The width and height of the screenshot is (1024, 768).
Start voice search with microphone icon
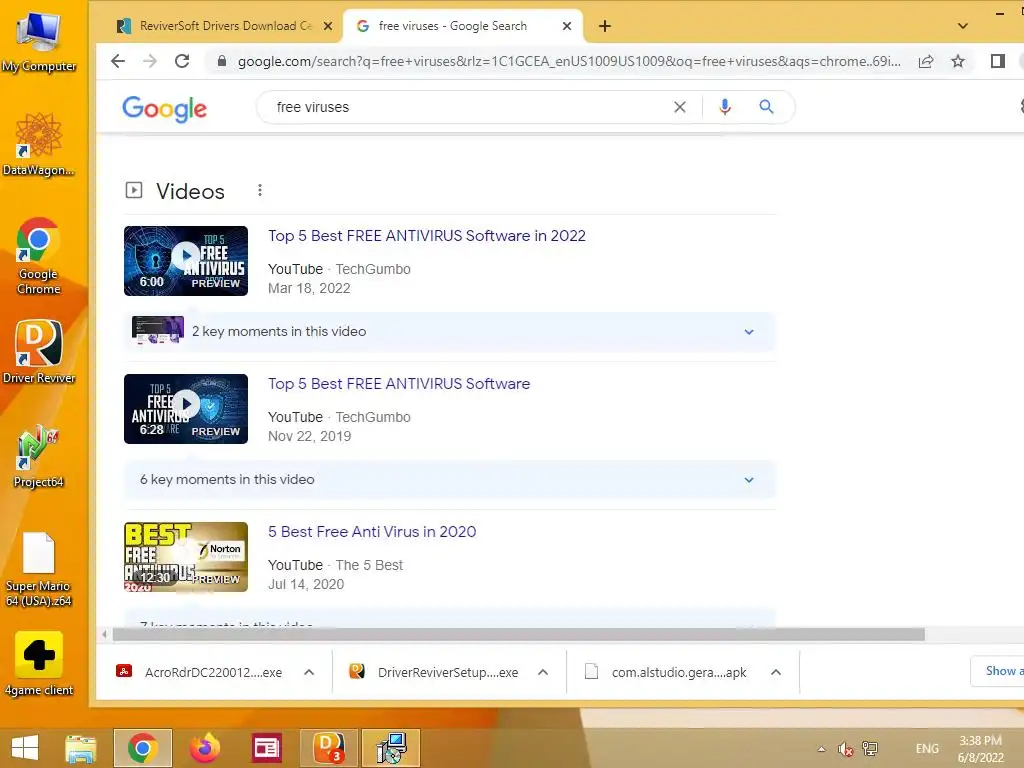coord(724,107)
